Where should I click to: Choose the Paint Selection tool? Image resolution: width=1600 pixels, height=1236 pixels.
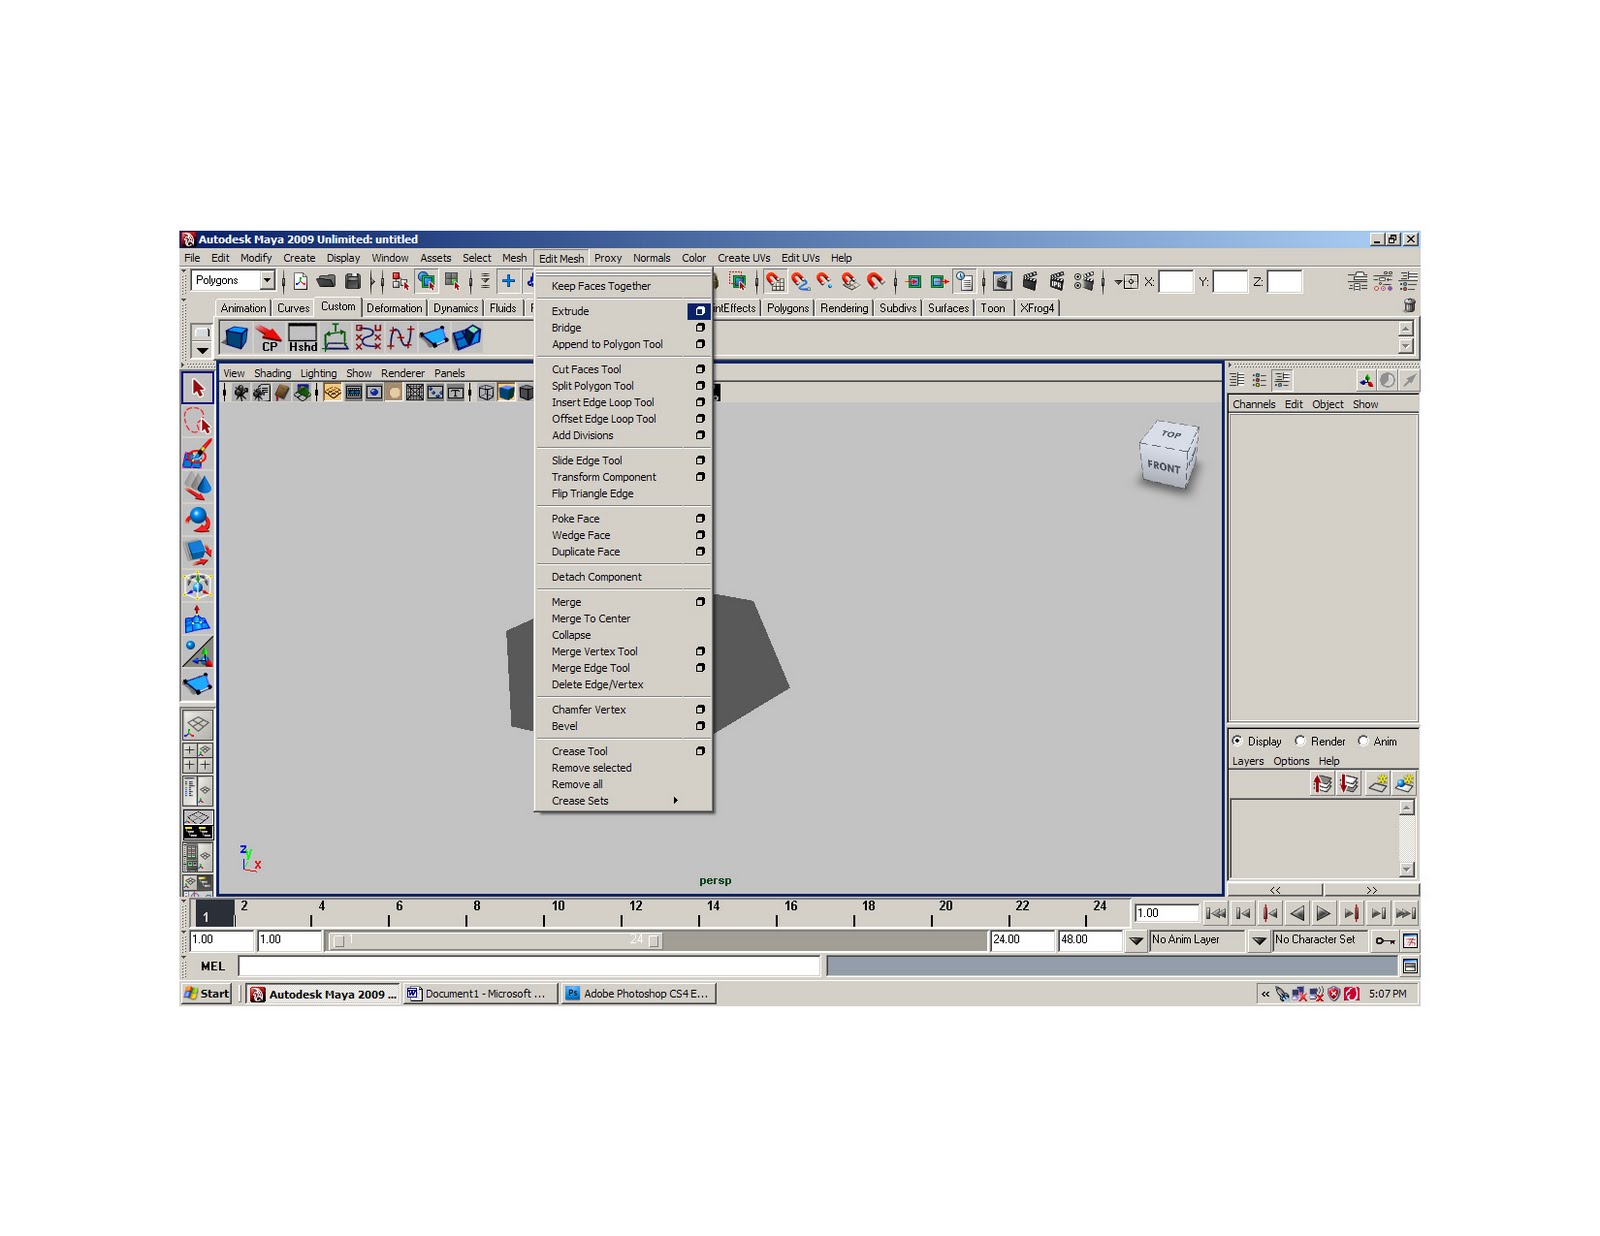click(197, 454)
